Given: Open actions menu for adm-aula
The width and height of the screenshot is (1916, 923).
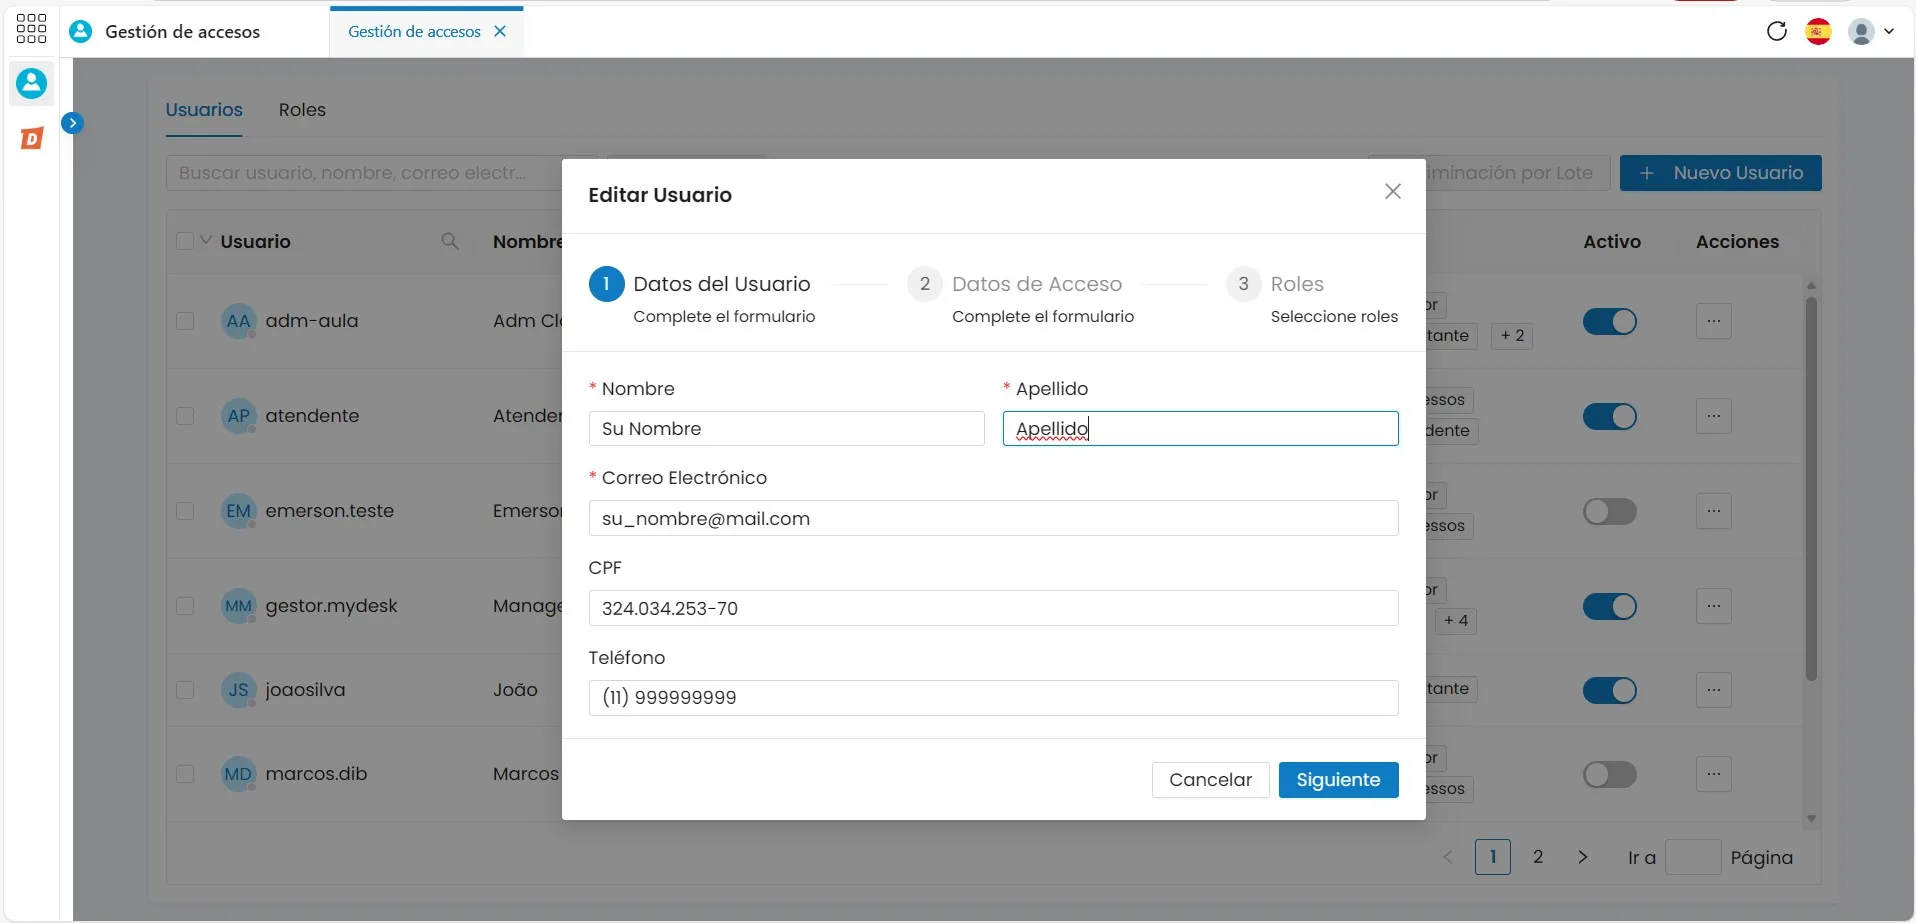Looking at the screenshot, I should coord(1713,321).
